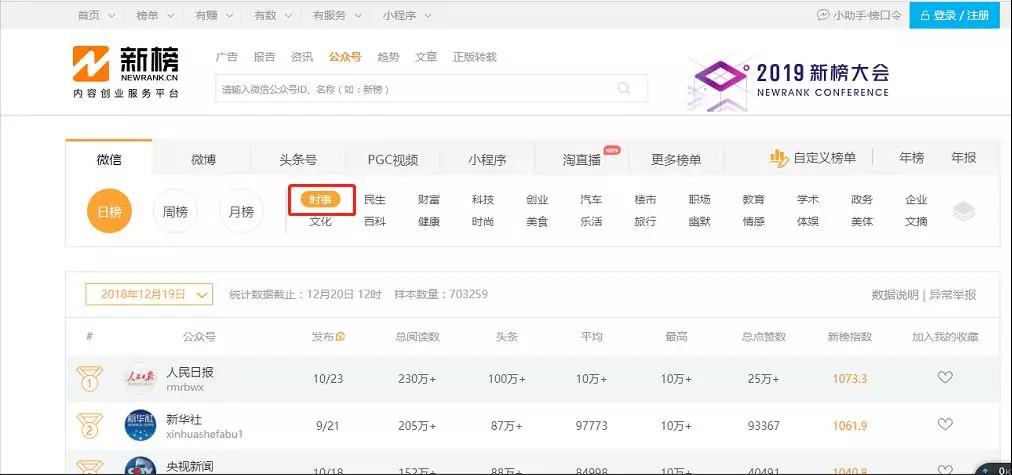The height and width of the screenshot is (475, 1012).
Task: Select the 科技 category
Action: 483,200
